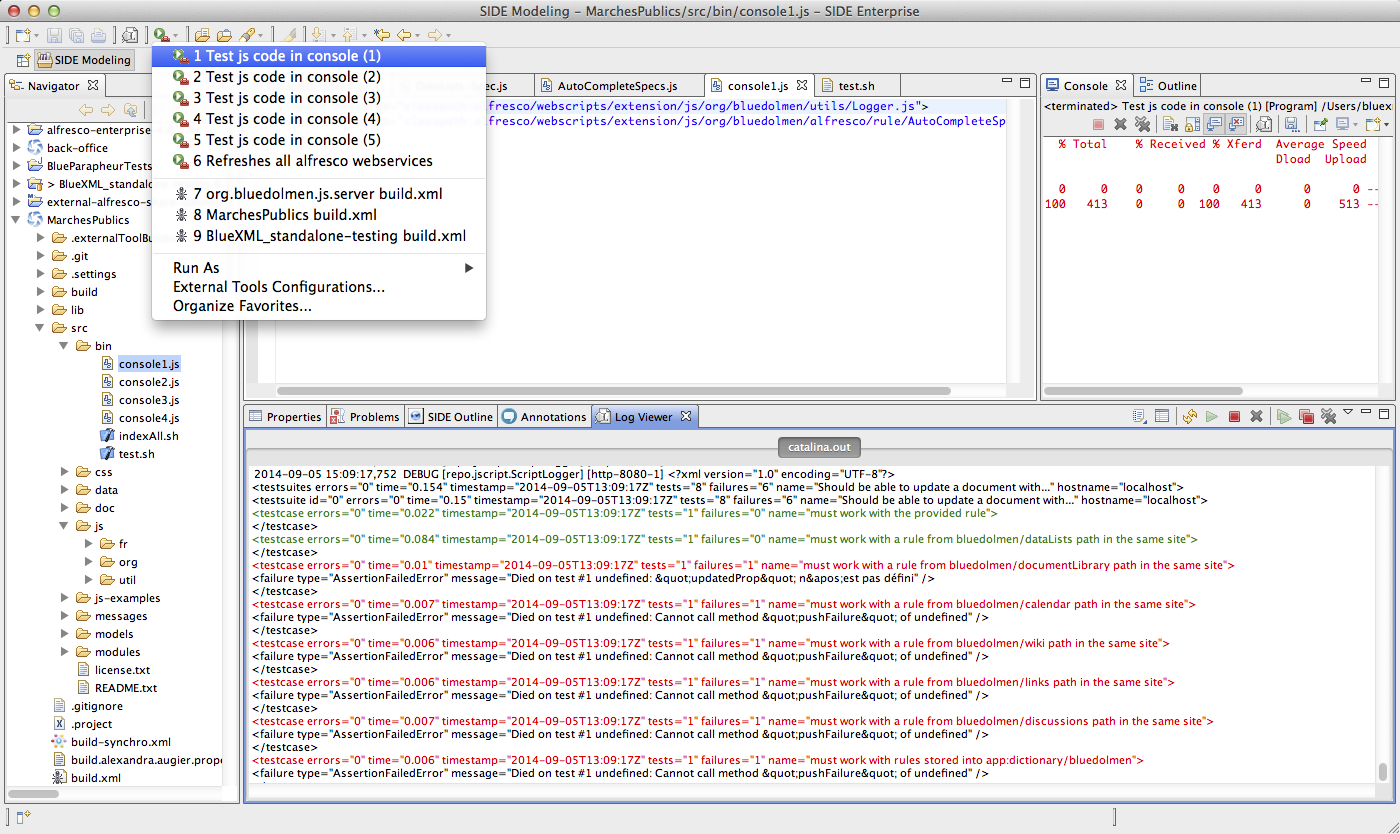Click the catalina.out log tab
Screen dimensions: 1400x834
pos(819,447)
